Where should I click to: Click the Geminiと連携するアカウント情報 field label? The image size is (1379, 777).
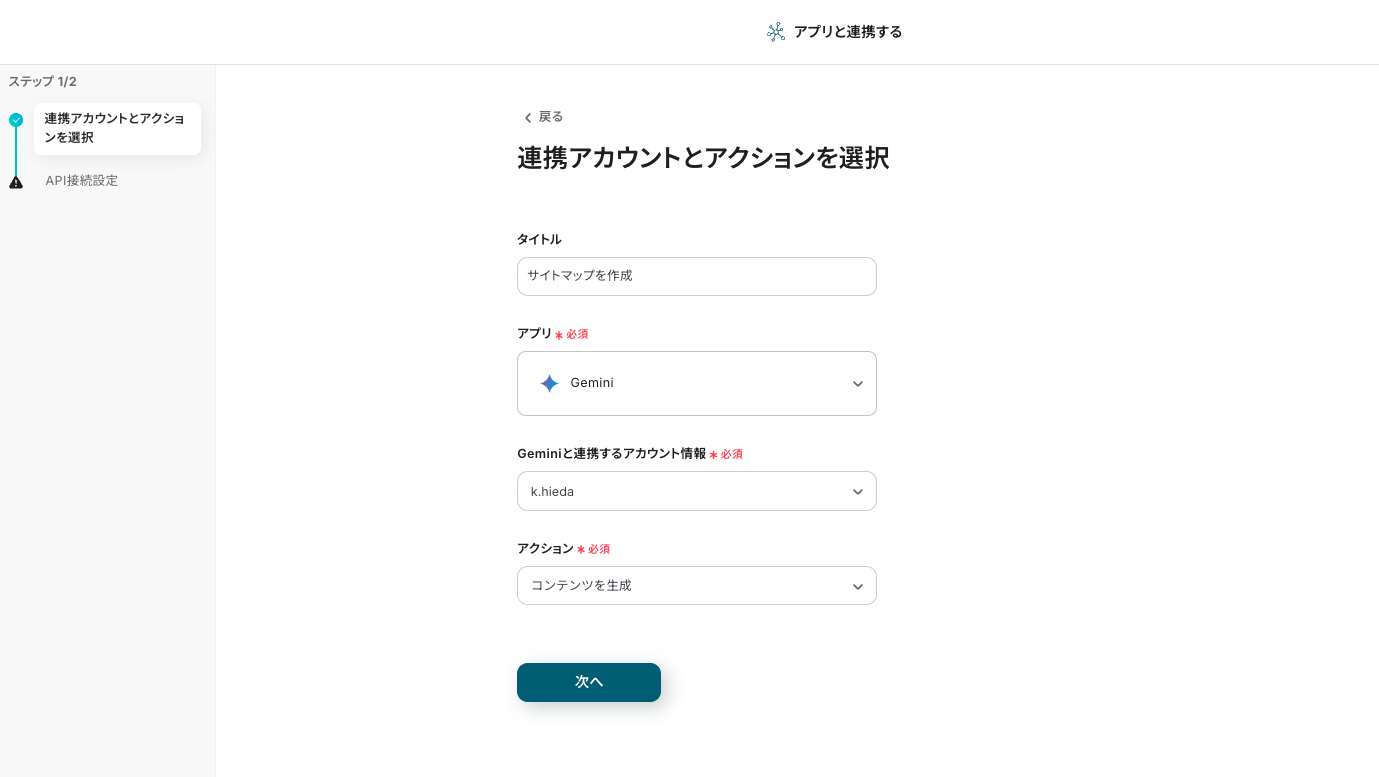tap(611, 454)
